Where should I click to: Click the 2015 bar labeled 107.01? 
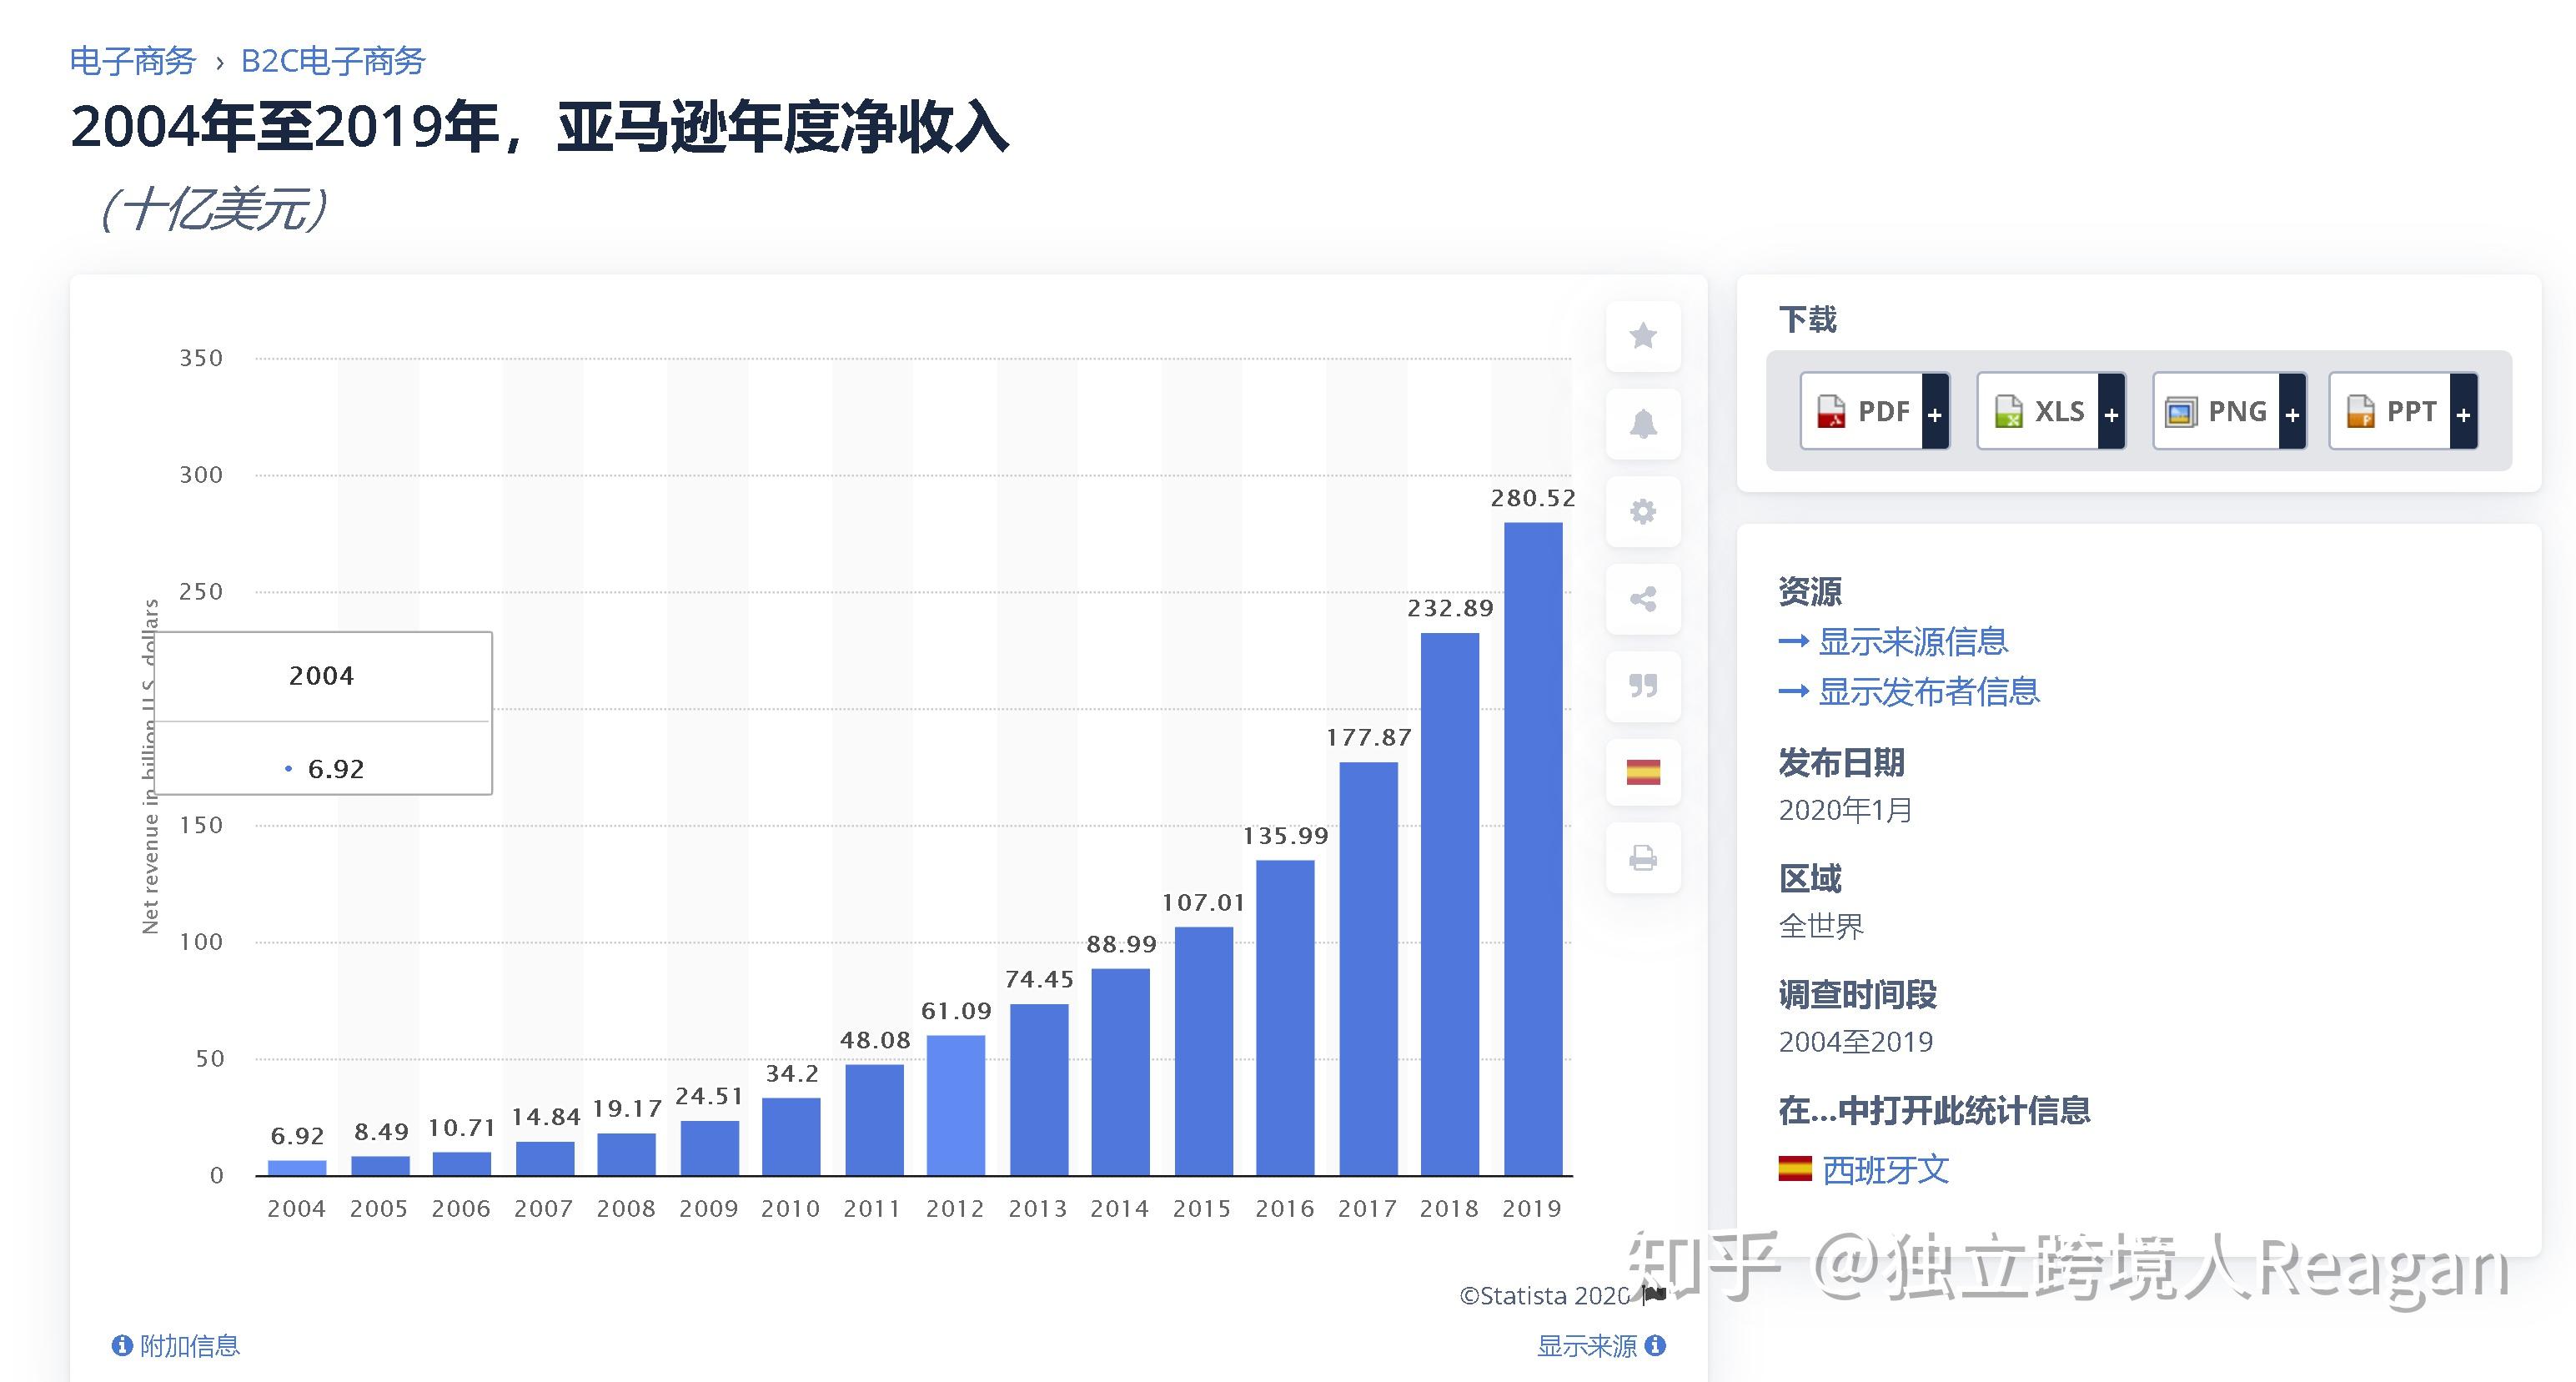[1204, 1051]
